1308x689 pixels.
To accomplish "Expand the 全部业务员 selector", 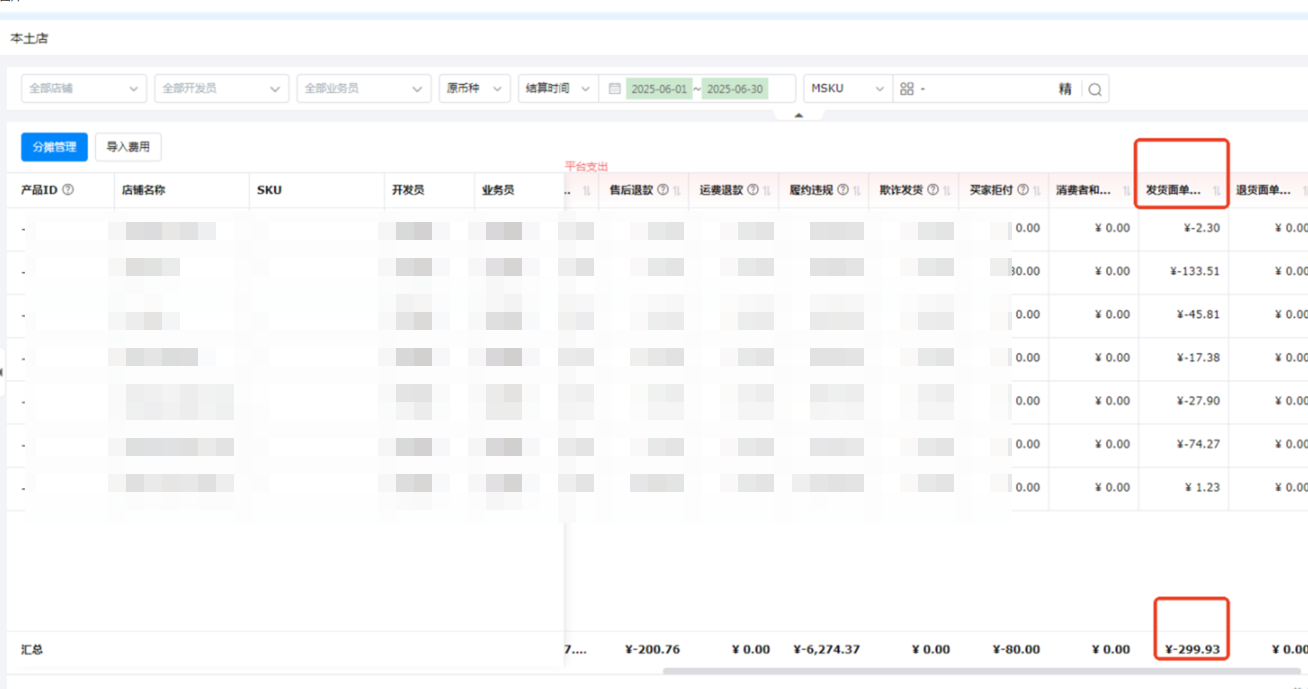I will 364,89.
